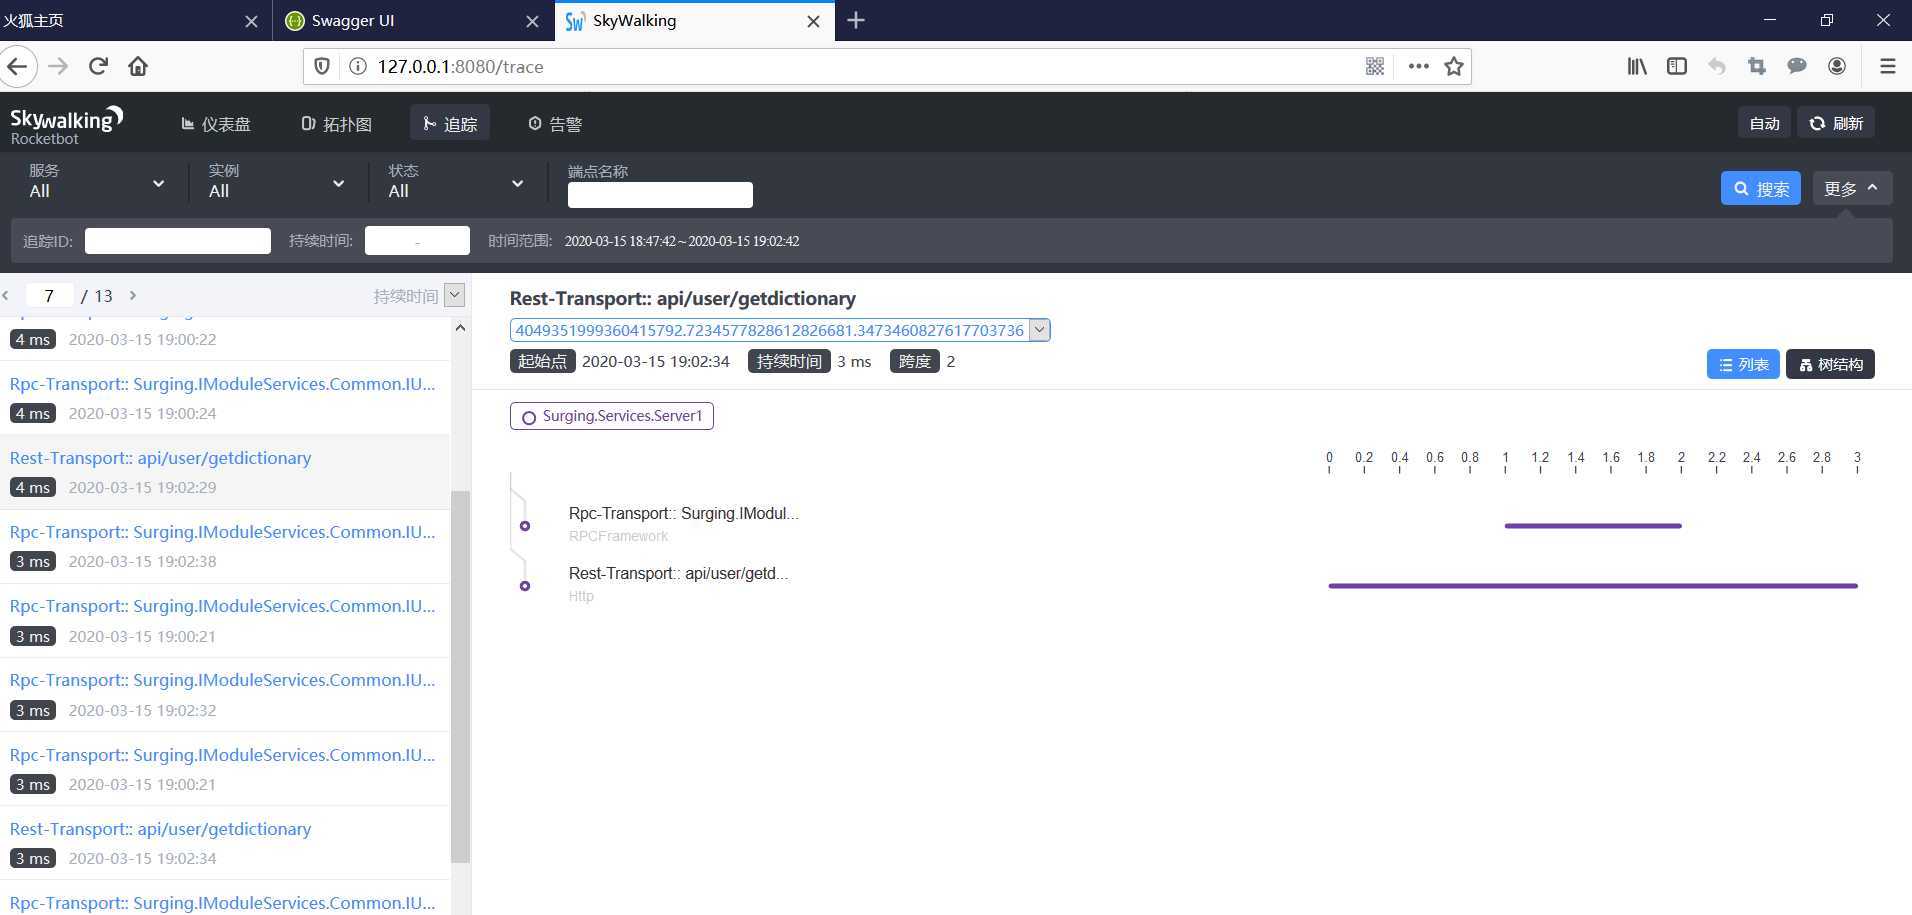Go to browser home page icon
The height and width of the screenshot is (915, 1912).
tap(138, 66)
